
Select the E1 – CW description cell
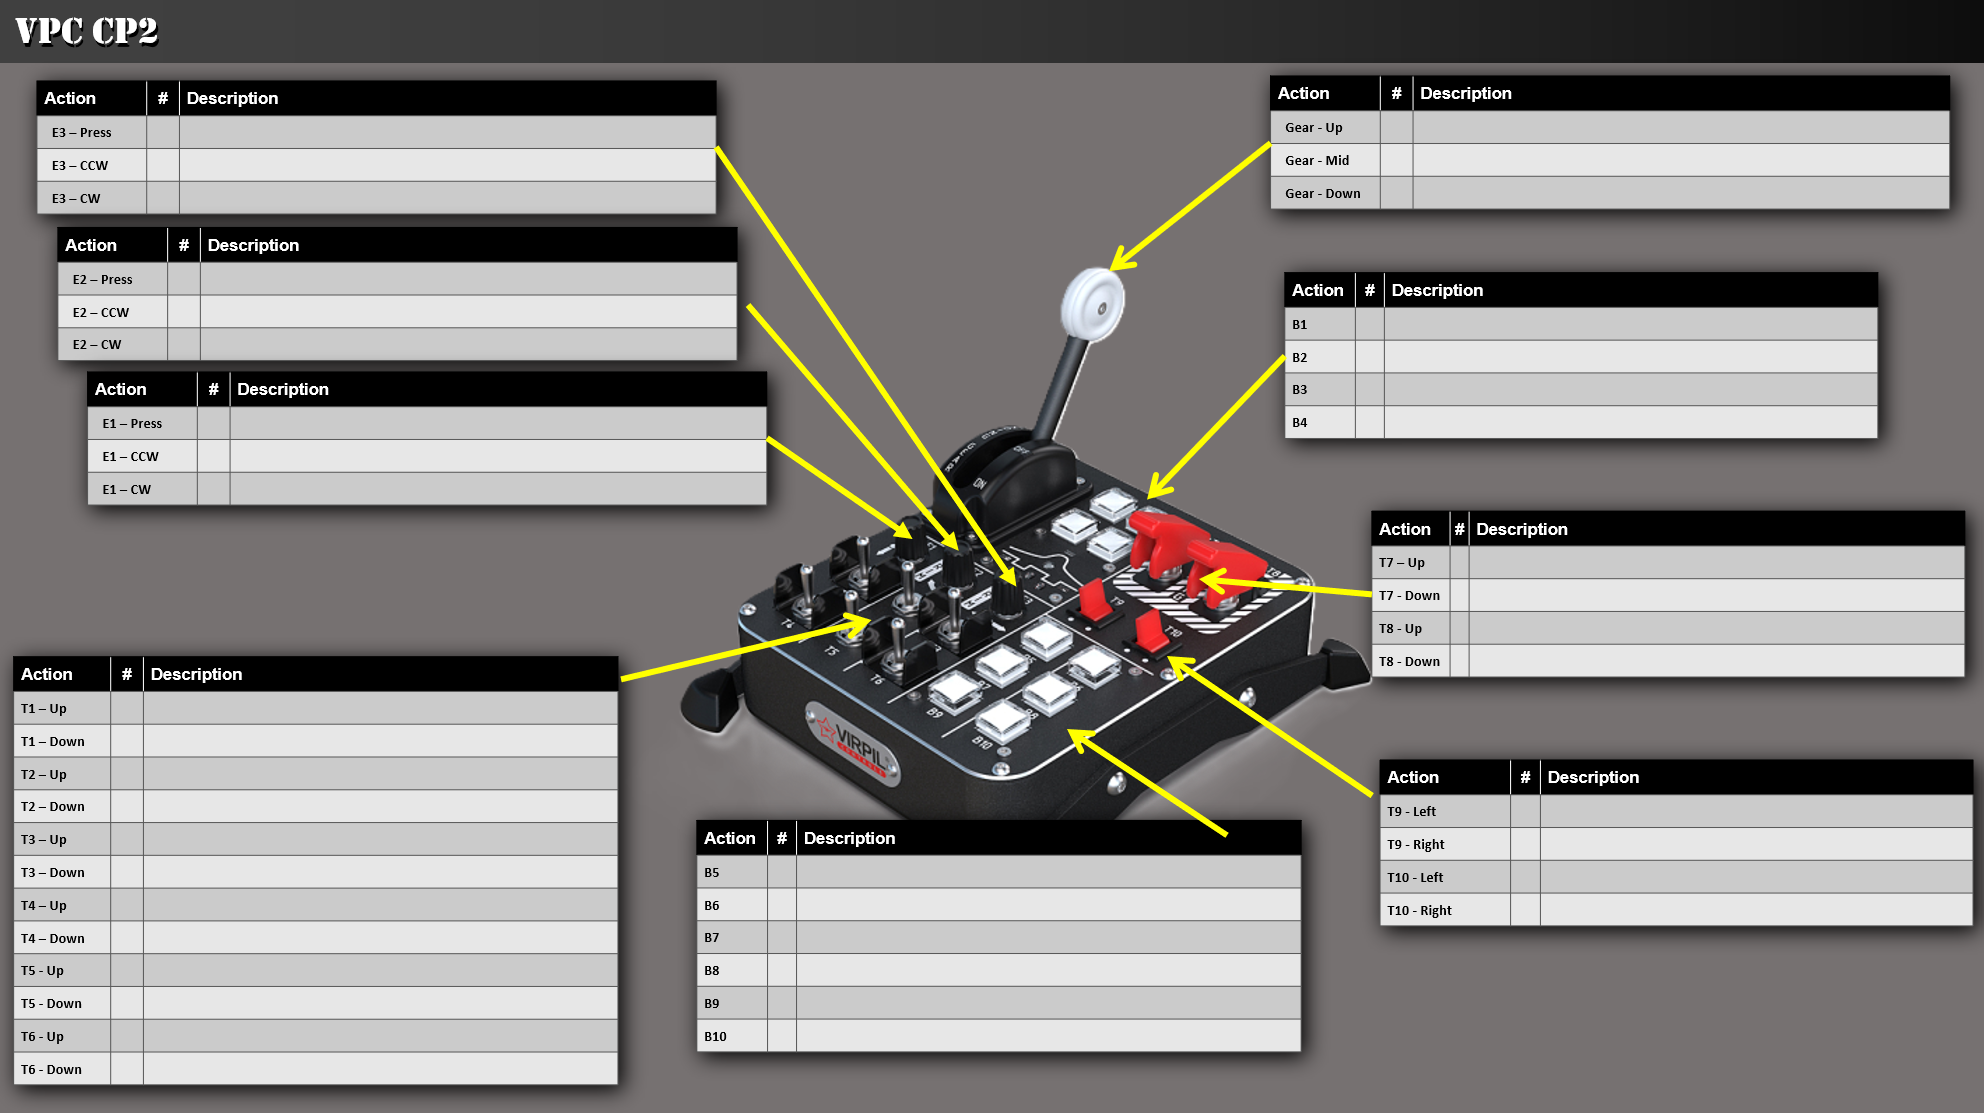[497, 489]
